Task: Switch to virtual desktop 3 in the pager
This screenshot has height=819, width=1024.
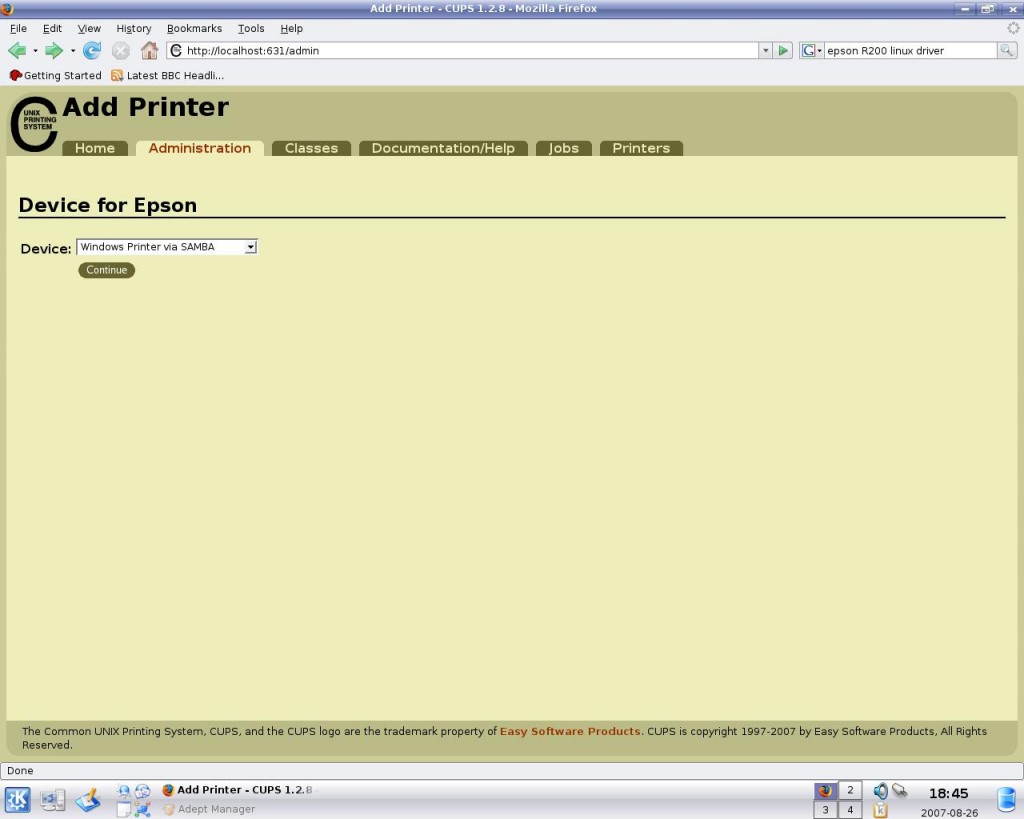Action: pos(825,810)
